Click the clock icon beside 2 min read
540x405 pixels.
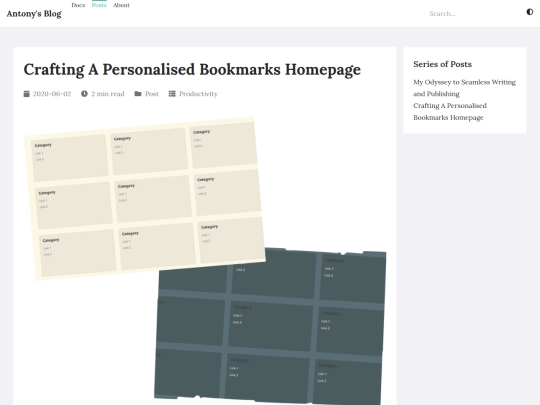pos(84,94)
